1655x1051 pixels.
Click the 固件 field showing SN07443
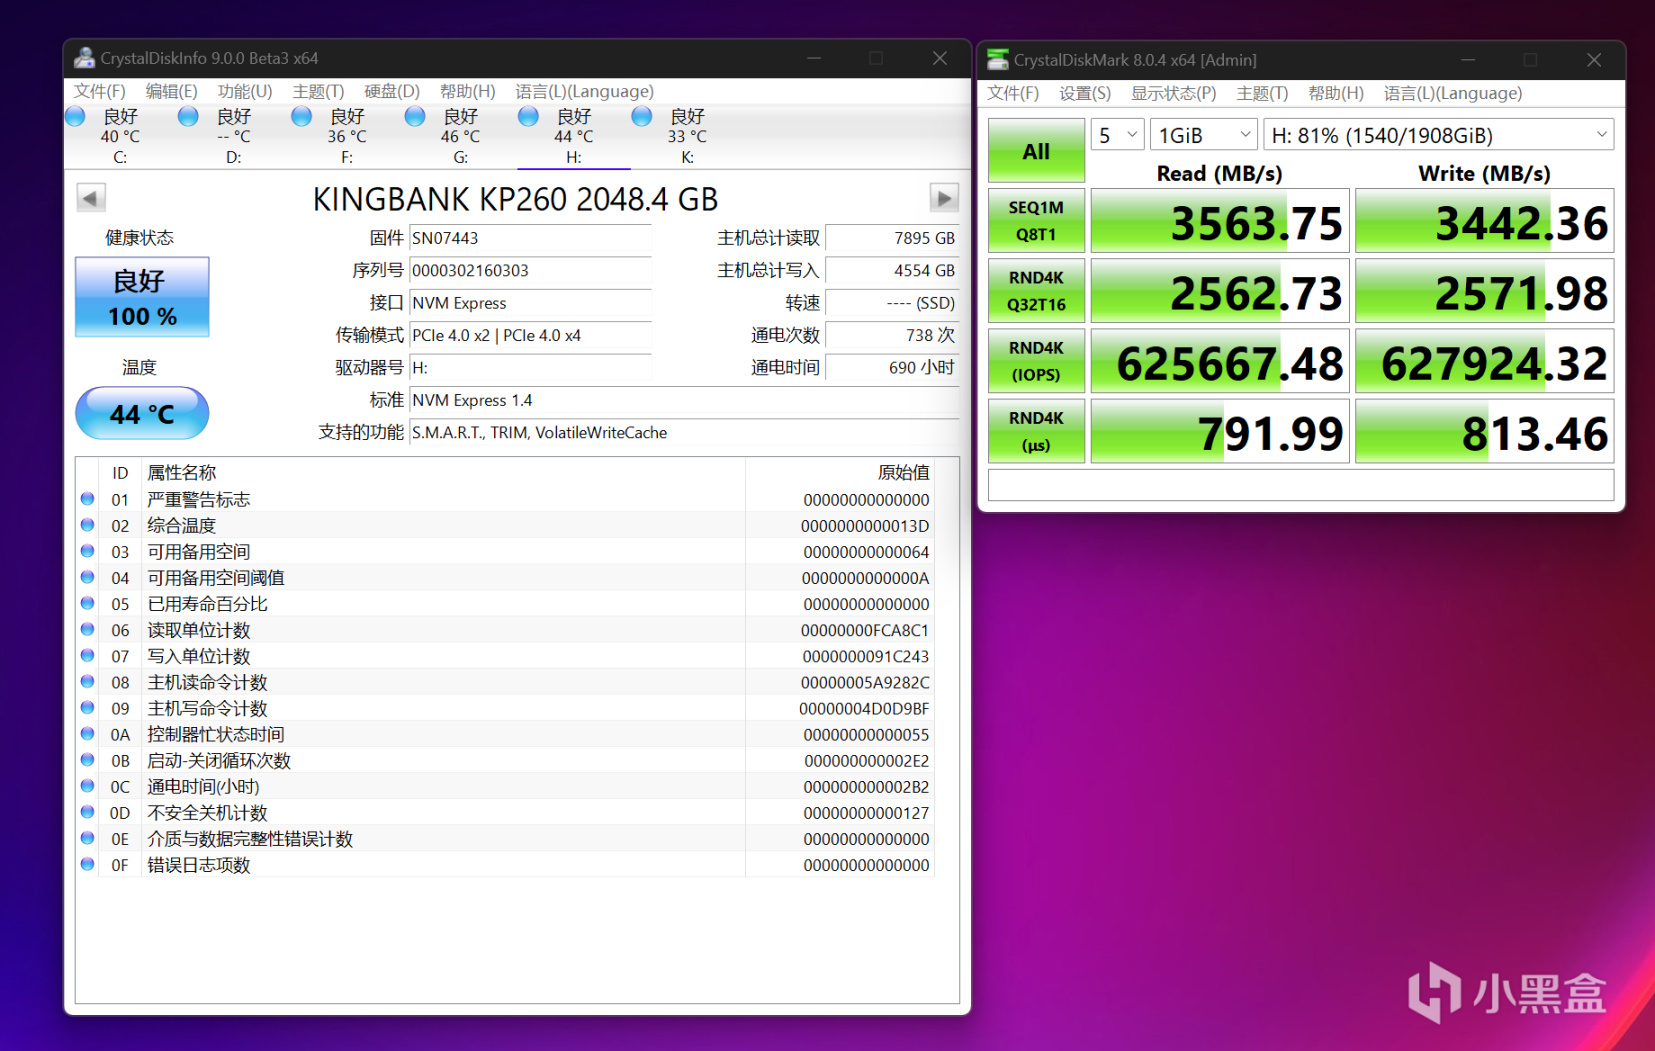tap(531, 238)
